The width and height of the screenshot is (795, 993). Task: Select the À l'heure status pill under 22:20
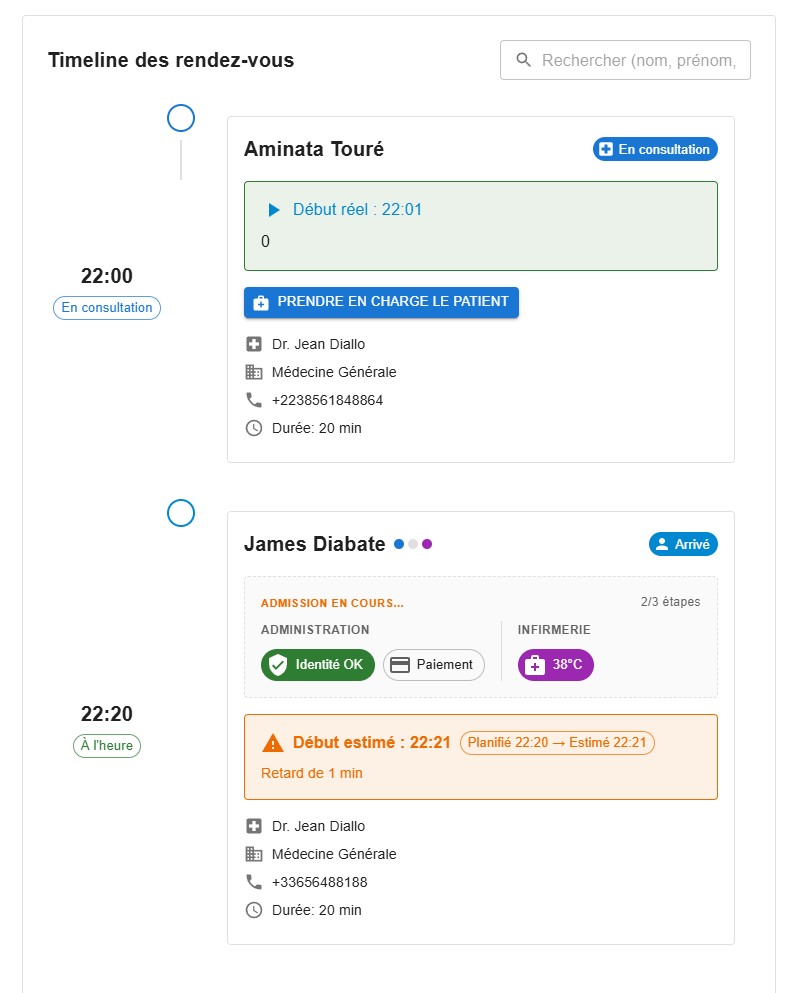click(x=106, y=746)
